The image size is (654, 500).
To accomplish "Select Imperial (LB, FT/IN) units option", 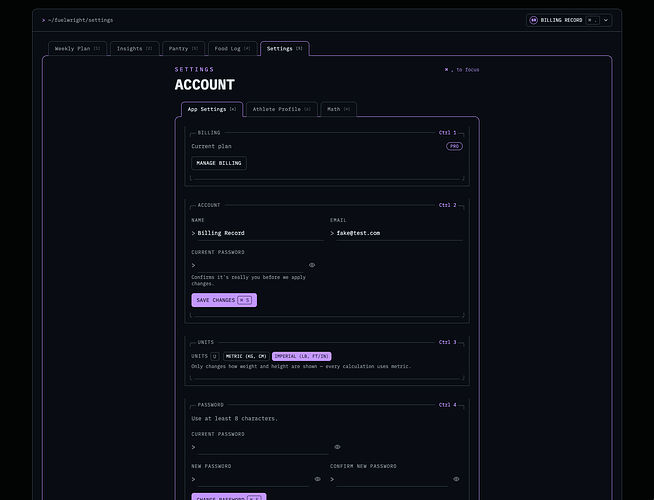I will [302, 356].
